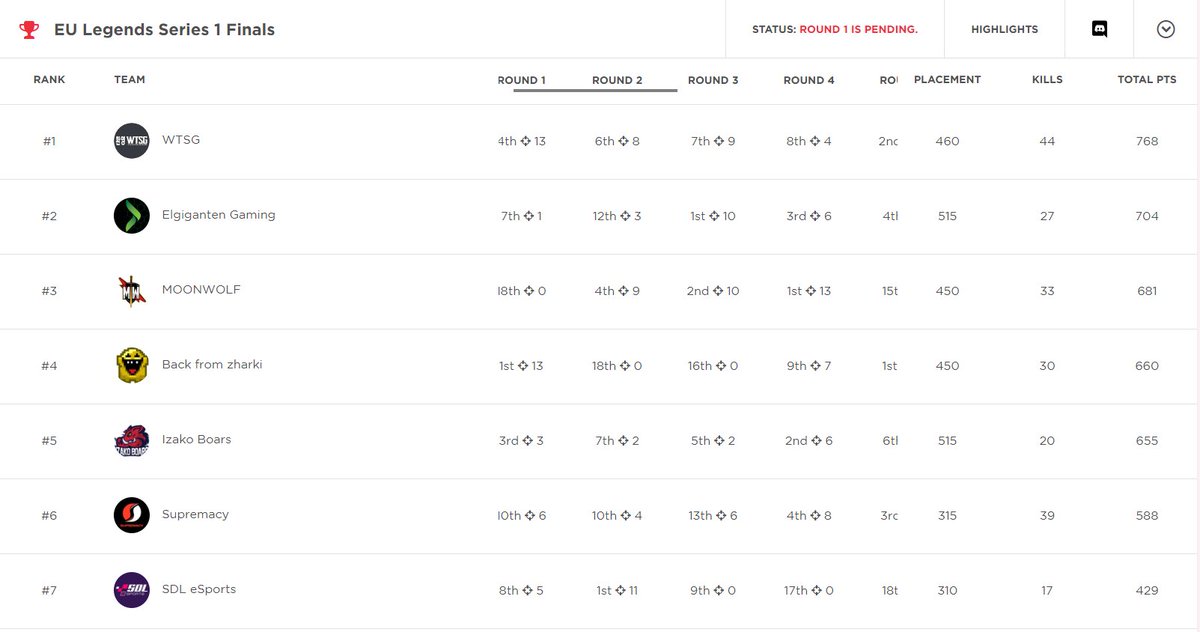This screenshot has width=1200, height=632.
Task: Select the WTSG team name
Action: coord(181,139)
